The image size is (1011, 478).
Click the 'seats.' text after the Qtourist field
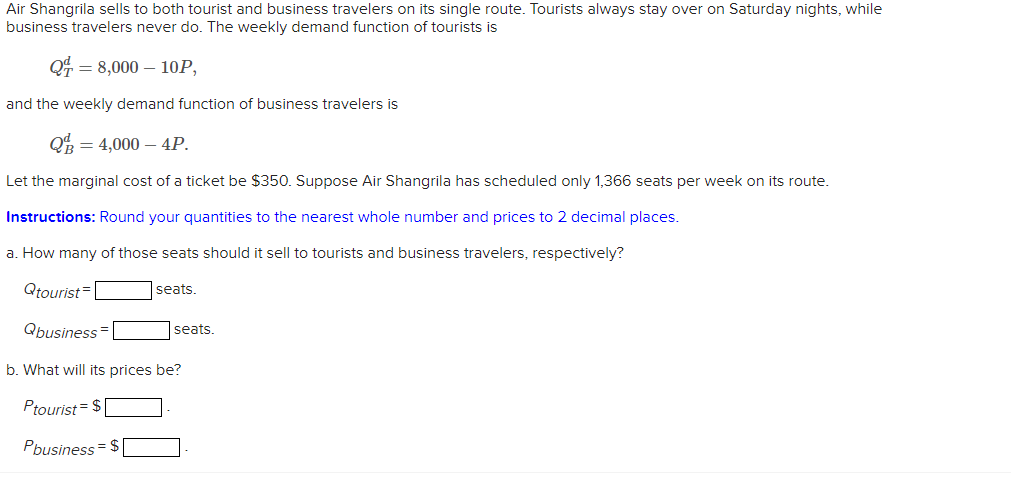coord(176,290)
